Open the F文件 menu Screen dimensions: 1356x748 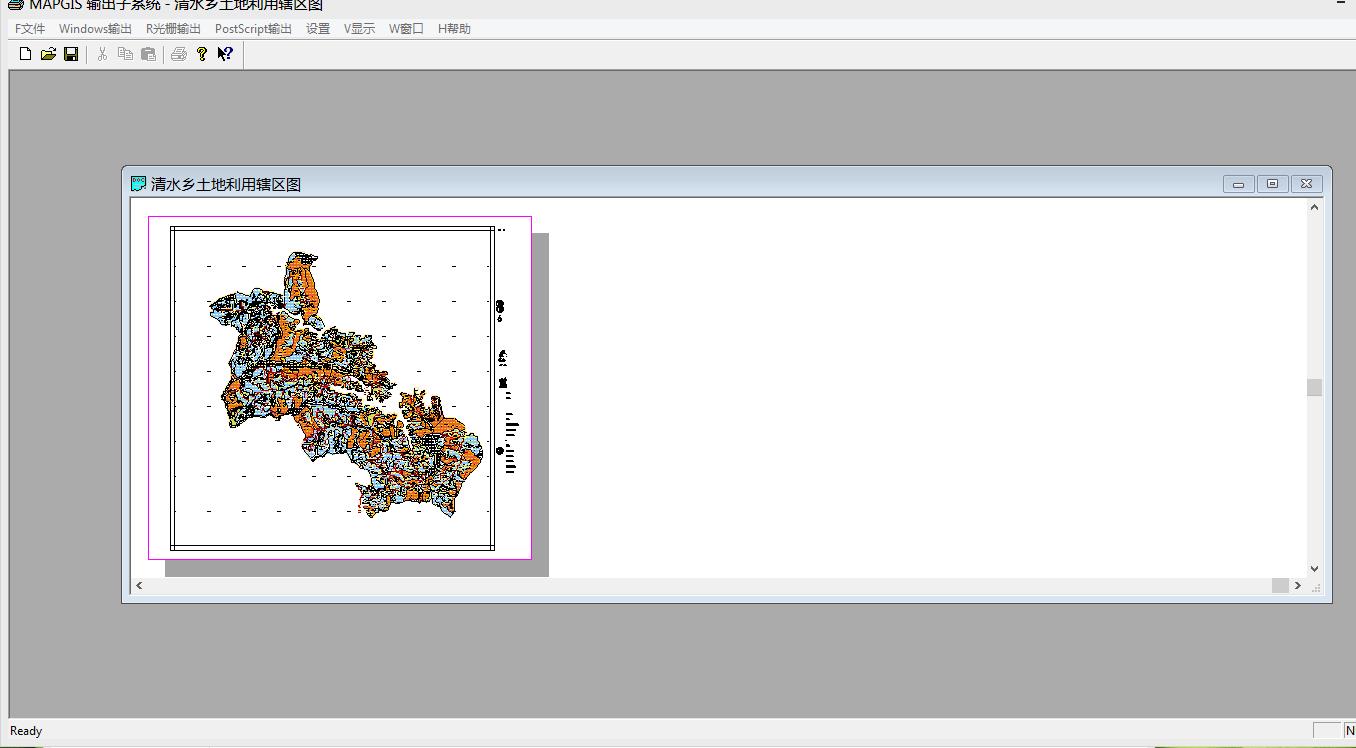(30, 29)
